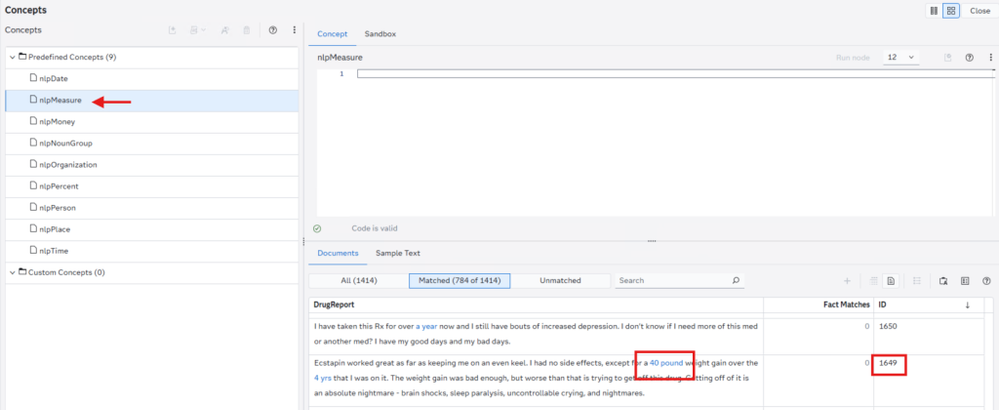Show Unmatched documents

coord(560,281)
